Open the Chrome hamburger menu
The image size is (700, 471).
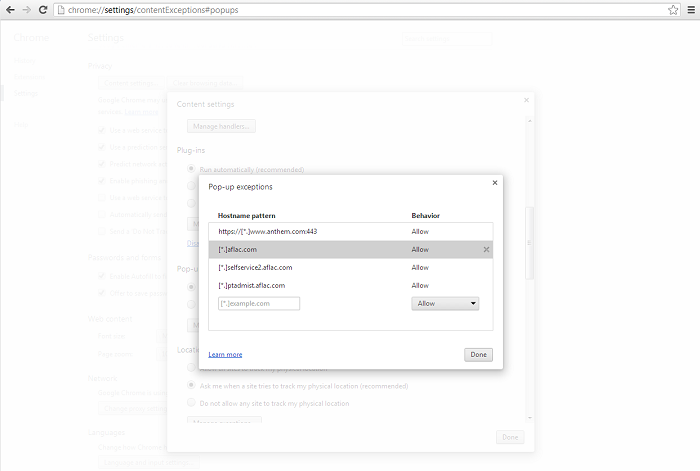(689, 9)
